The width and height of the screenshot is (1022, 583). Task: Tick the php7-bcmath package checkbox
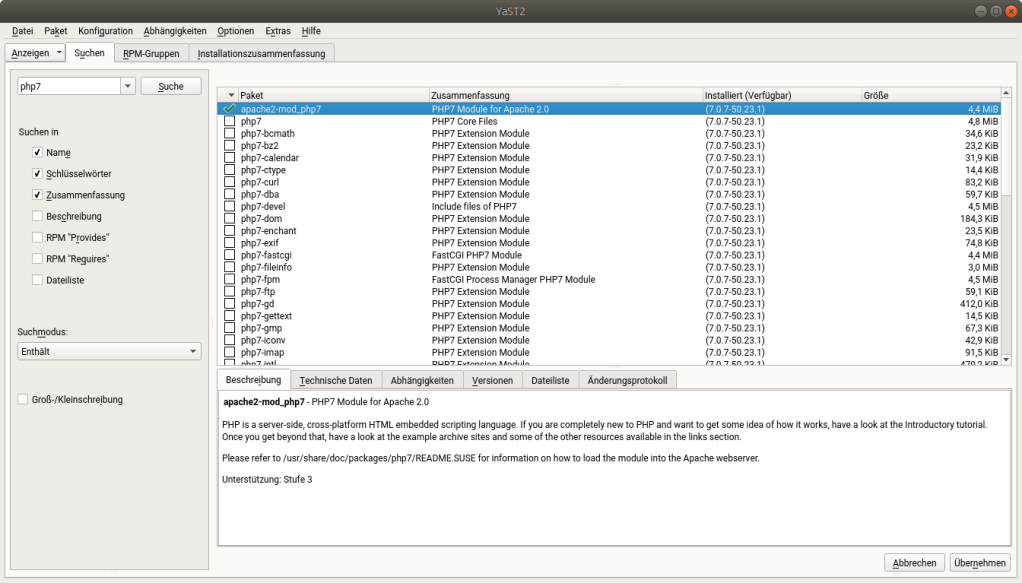229,133
